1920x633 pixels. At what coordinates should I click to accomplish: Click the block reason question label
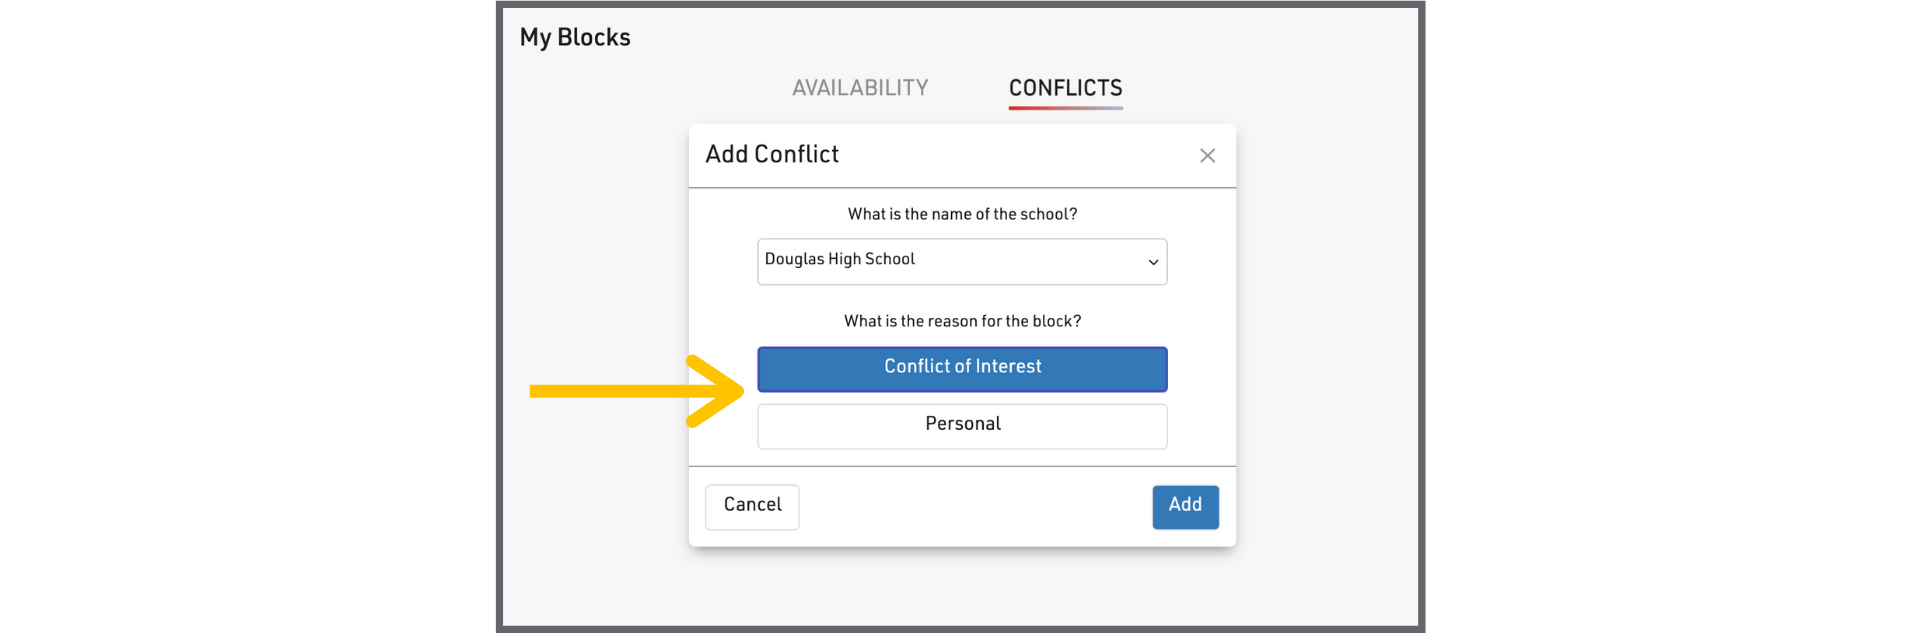click(x=962, y=321)
